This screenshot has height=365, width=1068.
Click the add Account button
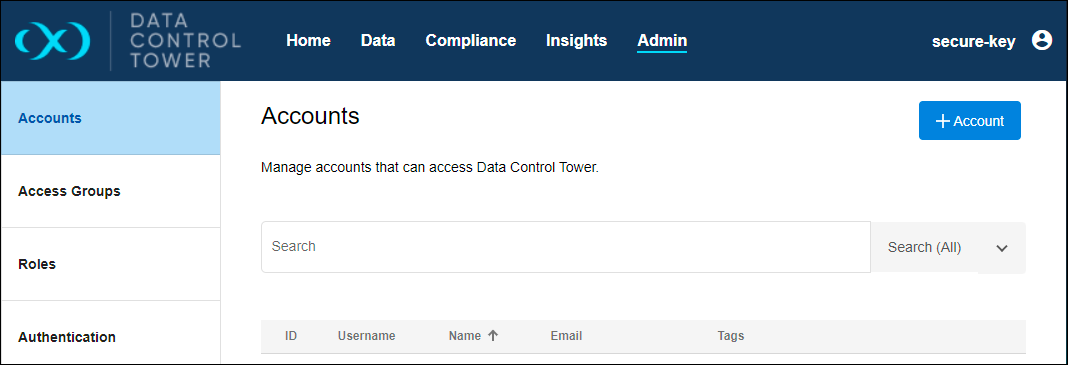pos(970,121)
